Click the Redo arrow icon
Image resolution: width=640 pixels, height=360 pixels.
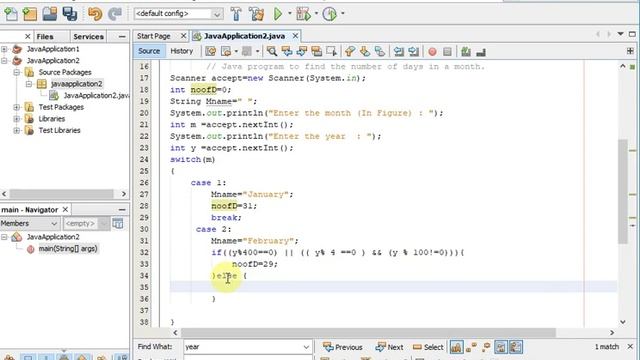pyautogui.click(x=115, y=14)
